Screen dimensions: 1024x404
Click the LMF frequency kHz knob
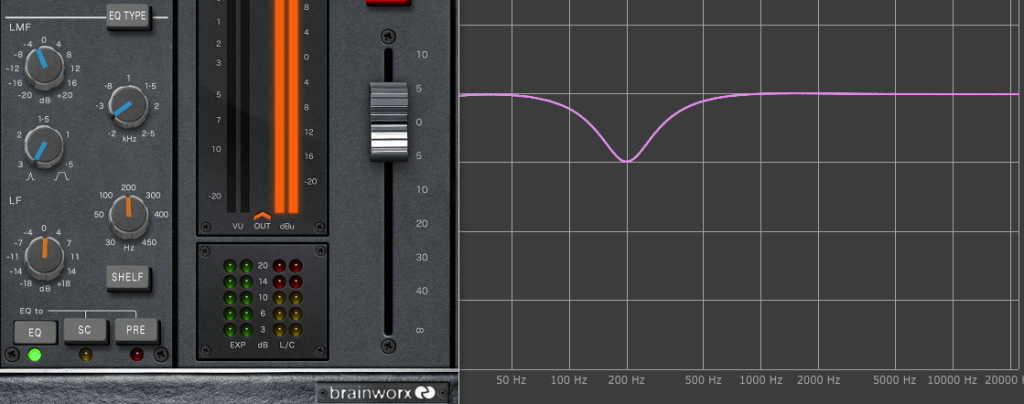125,102
